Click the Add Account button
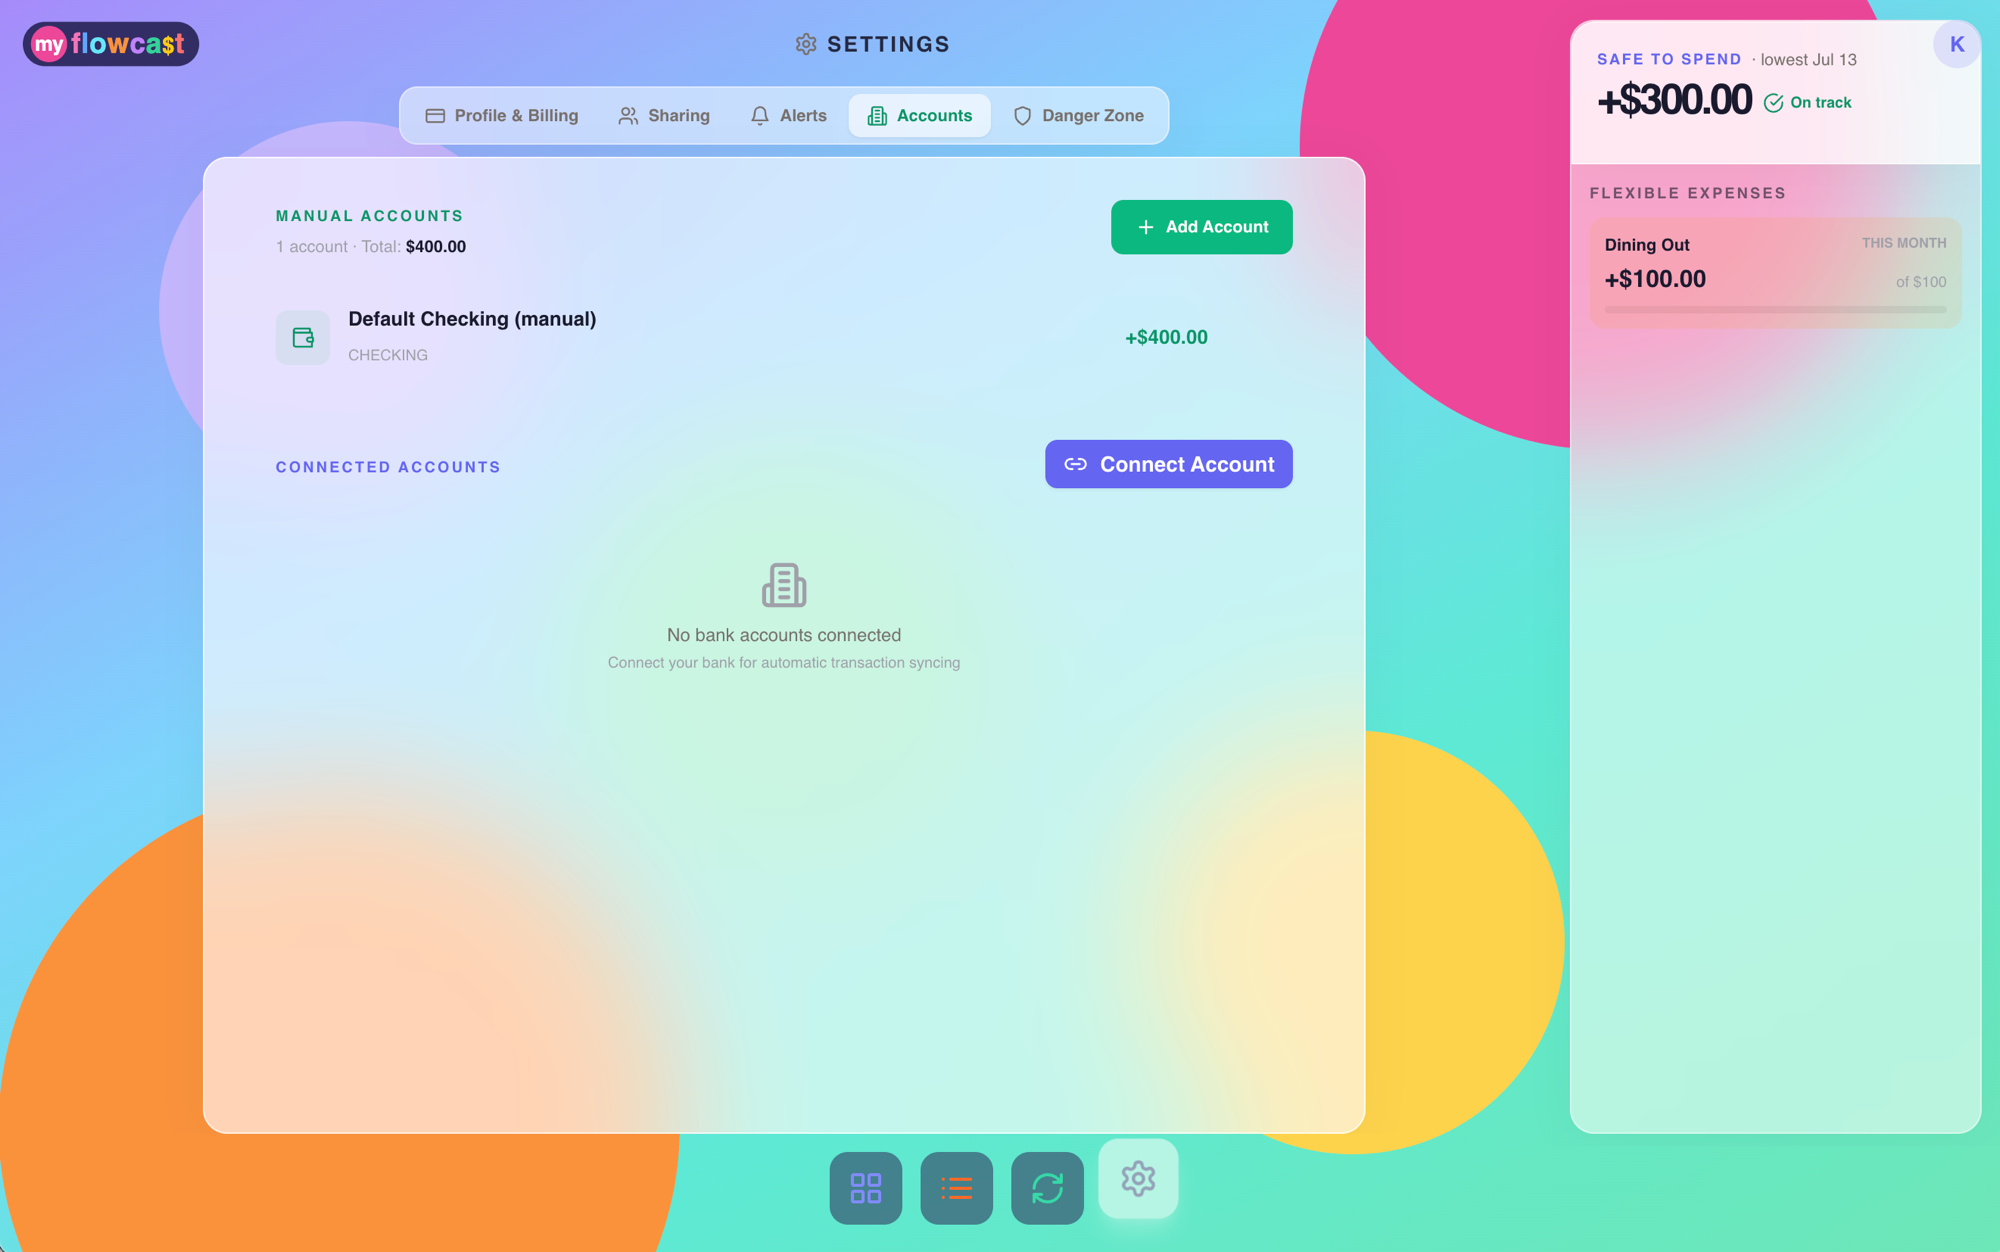The height and width of the screenshot is (1252, 2000). point(1201,227)
